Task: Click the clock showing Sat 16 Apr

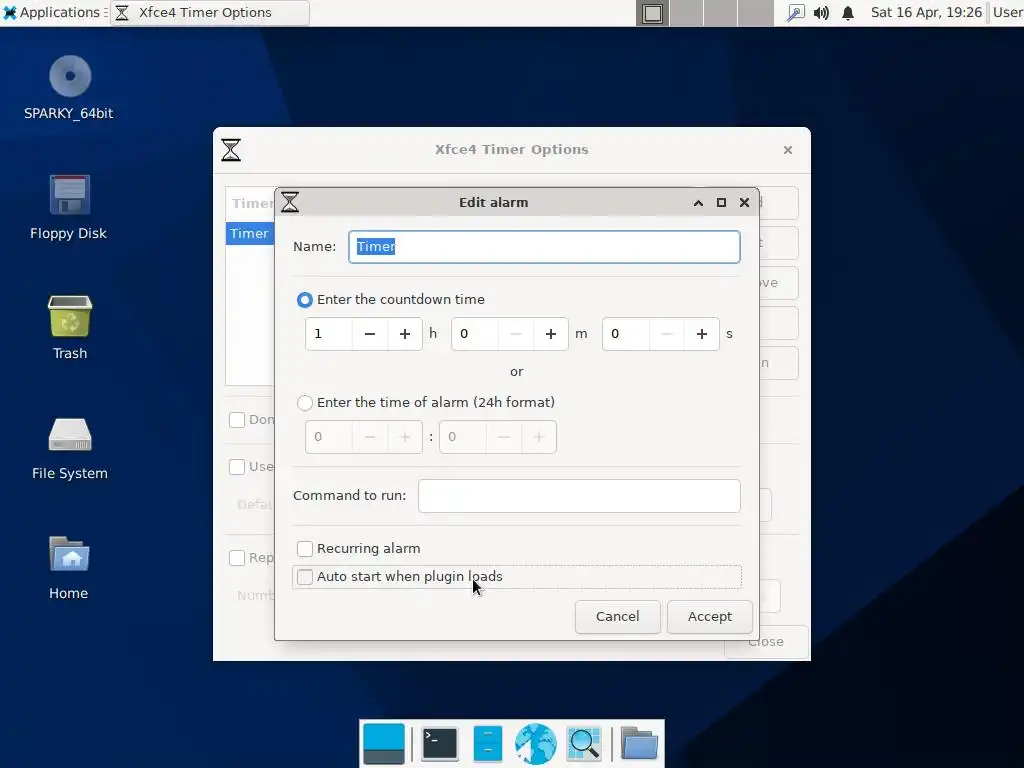Action: 926,12
